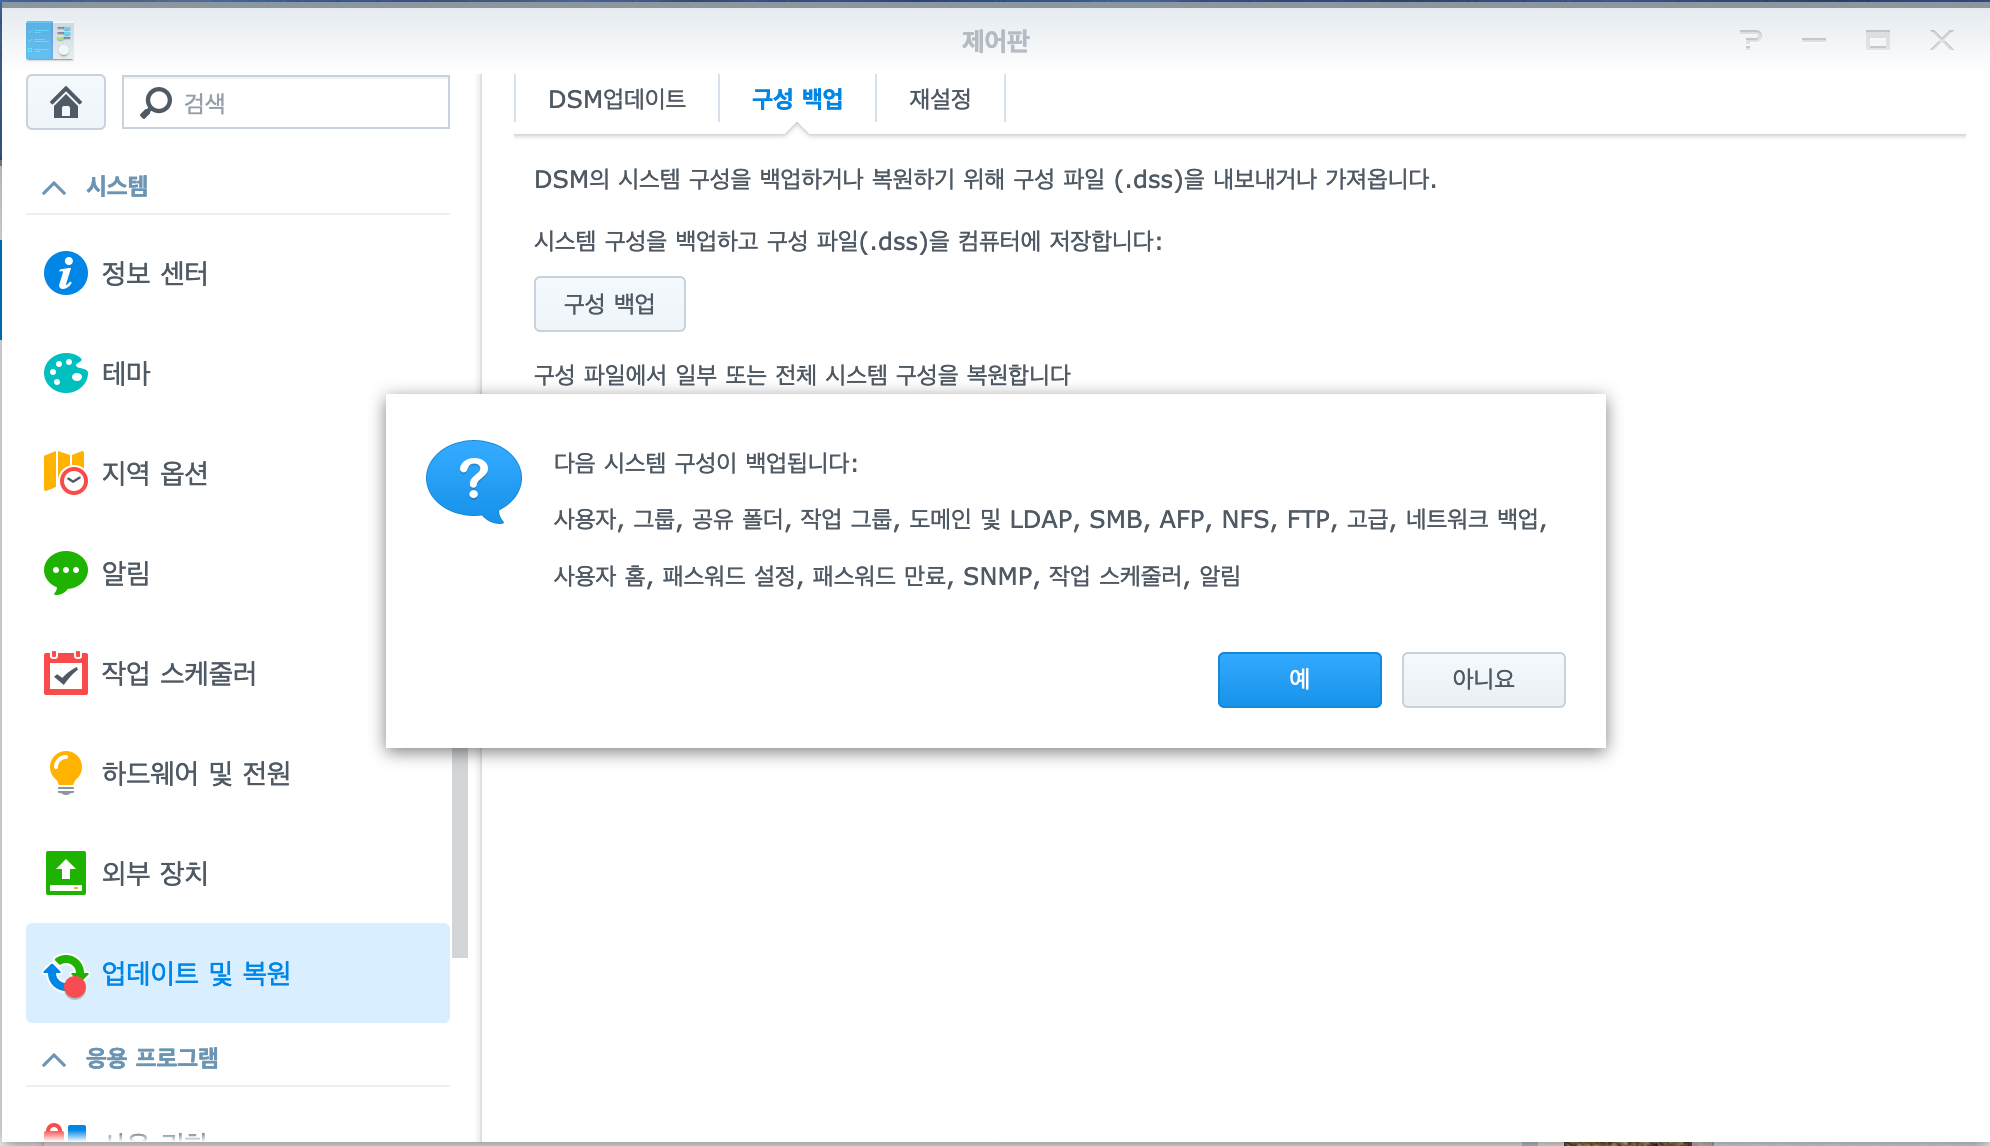Open 지역 옵션 map icon
Viewport: 1990px width, 1146px height.
[x=66, y=473]
